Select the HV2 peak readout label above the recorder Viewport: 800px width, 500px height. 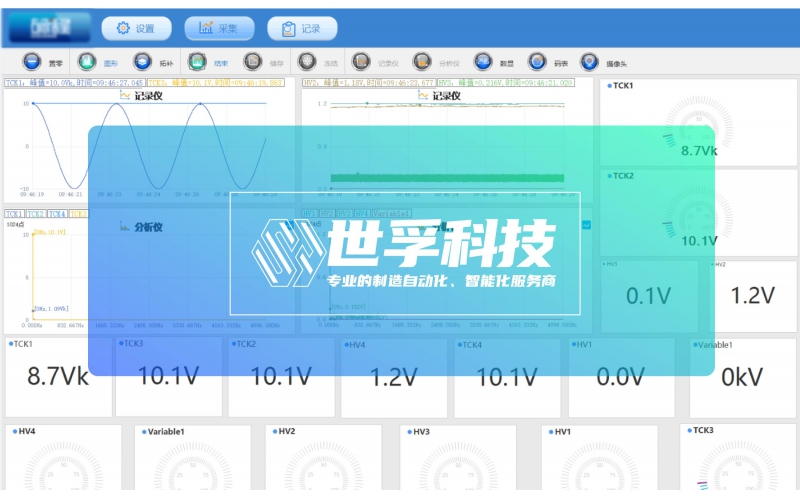pos(367,84)
